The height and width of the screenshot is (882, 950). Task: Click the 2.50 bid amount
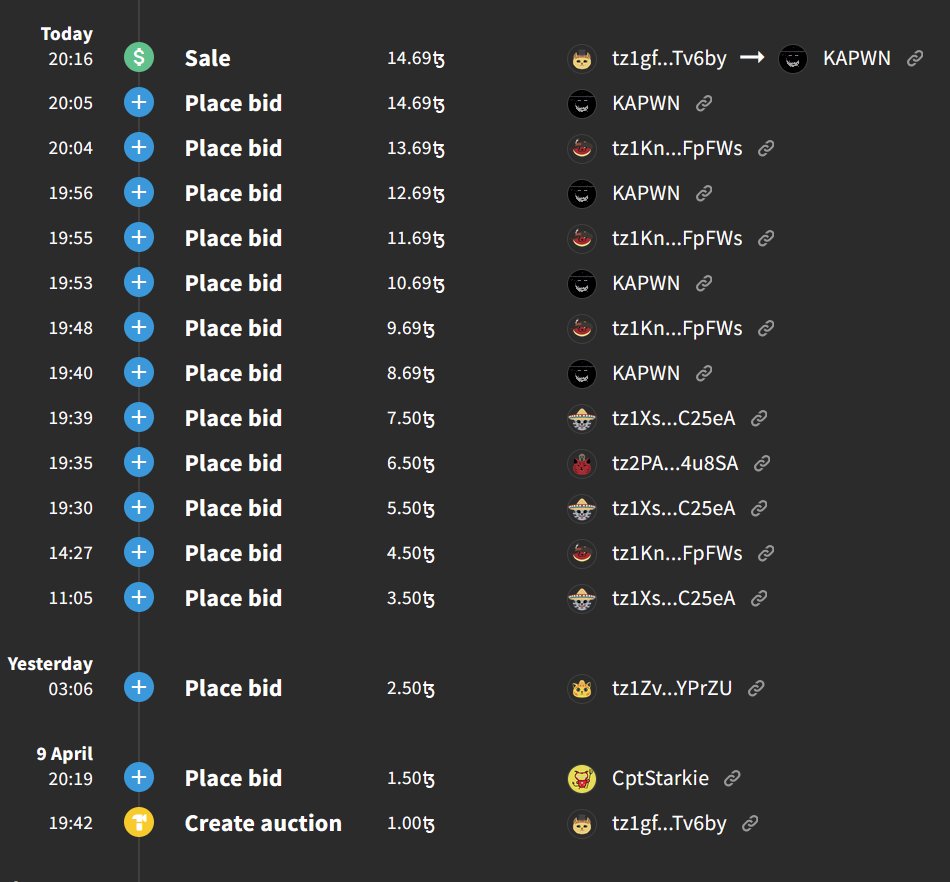click(x=411, y=688)
